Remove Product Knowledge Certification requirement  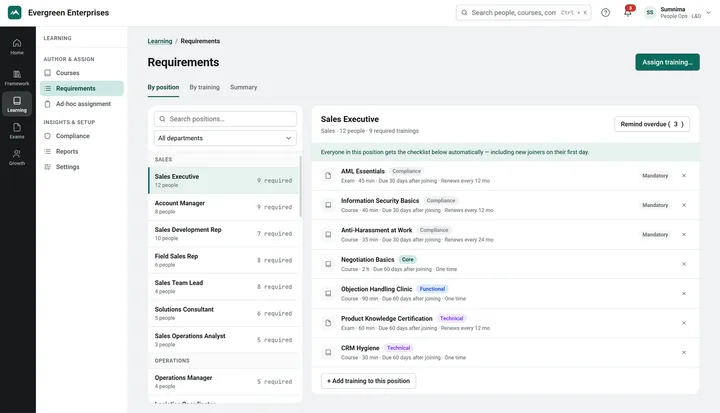click(684, 323)
